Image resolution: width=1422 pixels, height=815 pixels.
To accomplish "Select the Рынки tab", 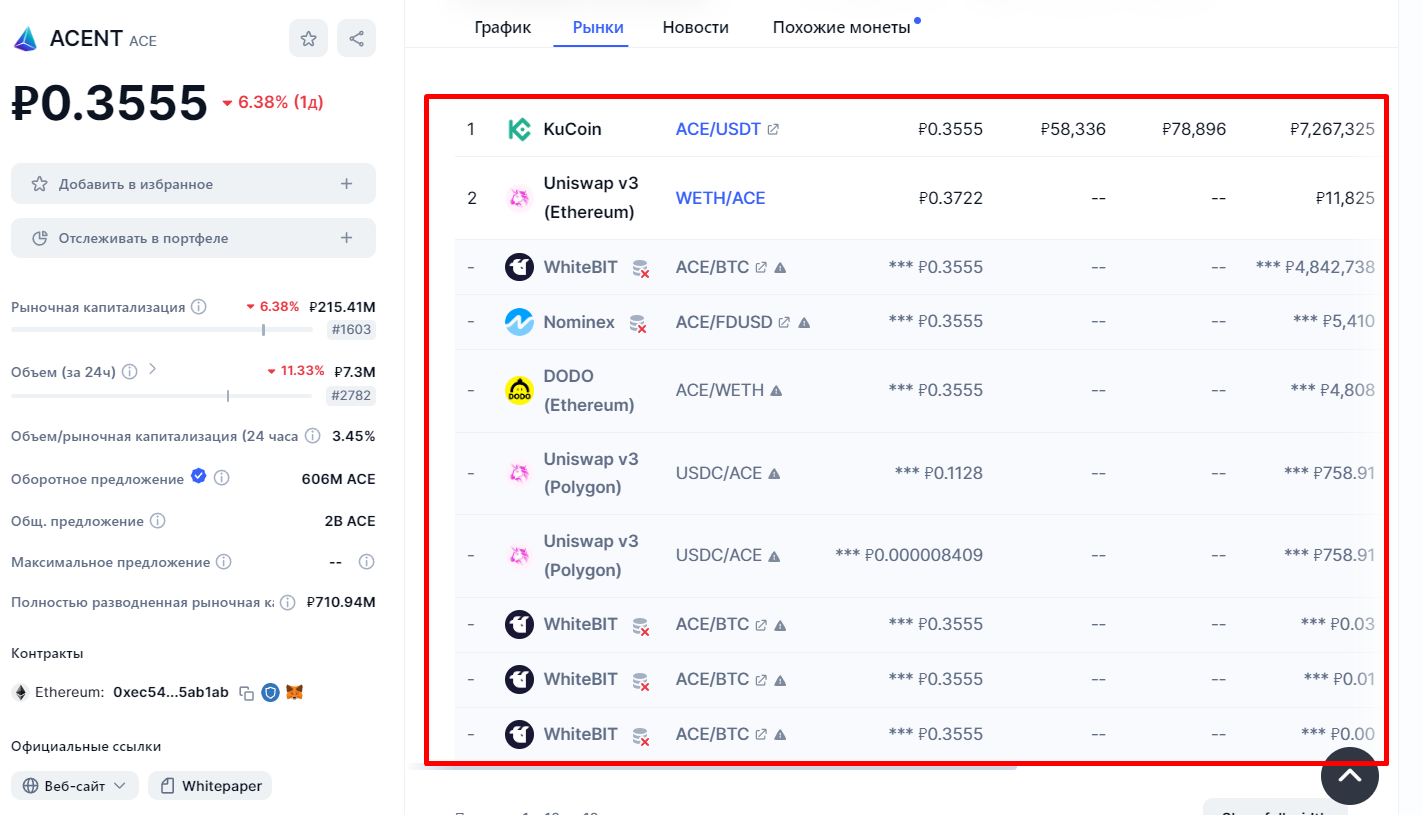I will [x=598, y=27].
